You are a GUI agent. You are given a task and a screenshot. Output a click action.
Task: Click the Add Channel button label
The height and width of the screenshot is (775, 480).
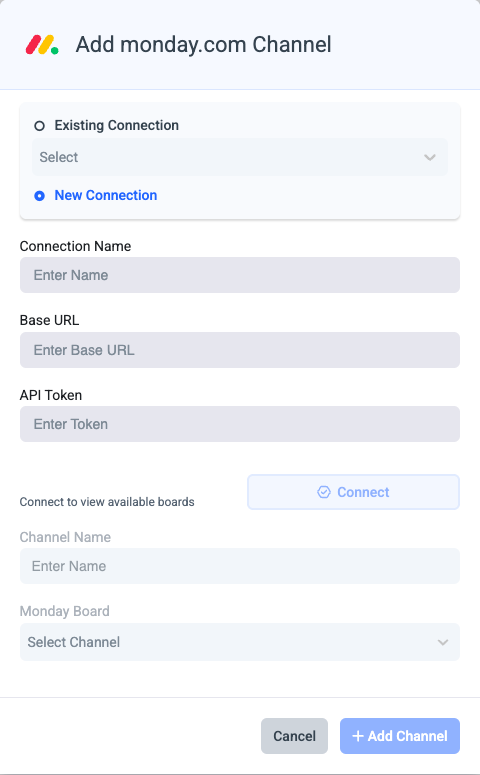pos(408,736)
